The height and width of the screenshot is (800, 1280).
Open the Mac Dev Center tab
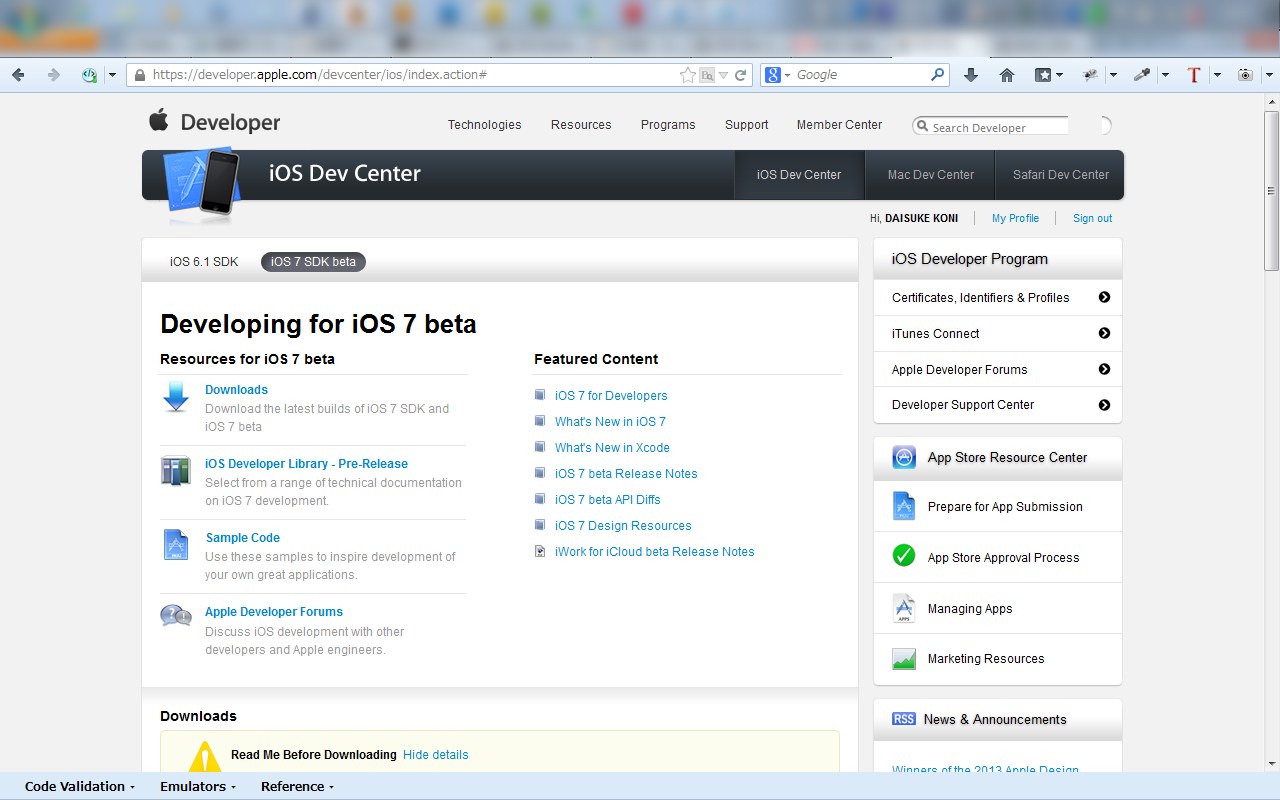pyautogui.click(x=930, y=174)
